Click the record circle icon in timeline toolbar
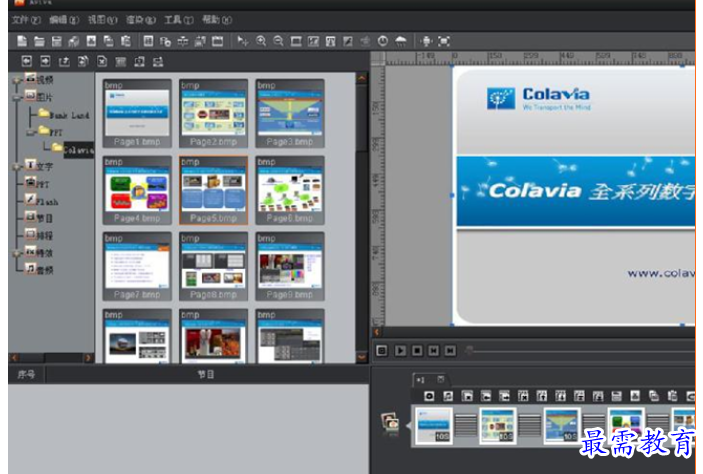This screenshot has height=474, width=703. pos(429,396)
